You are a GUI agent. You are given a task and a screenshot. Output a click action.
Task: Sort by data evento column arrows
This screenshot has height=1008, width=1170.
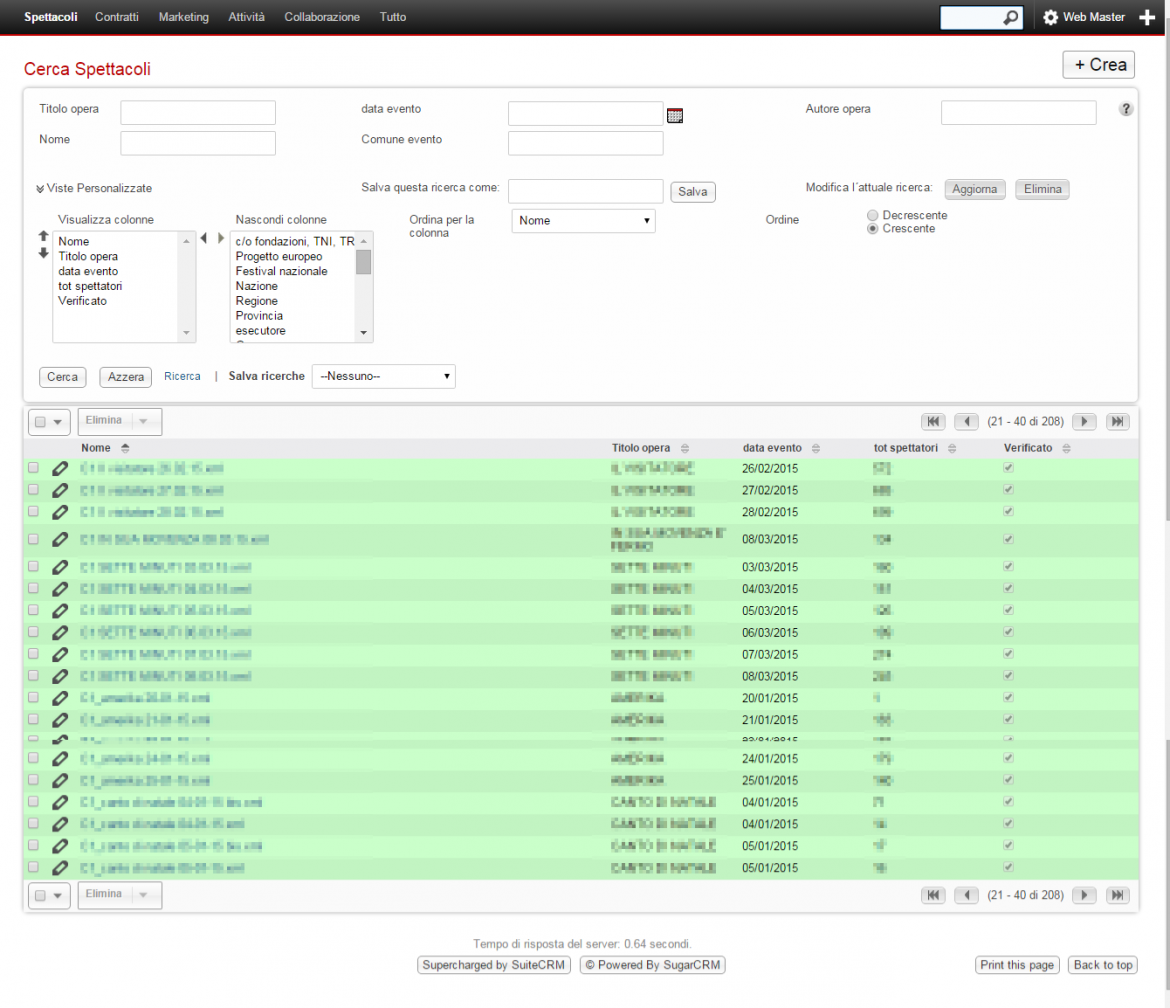point(816,448)
